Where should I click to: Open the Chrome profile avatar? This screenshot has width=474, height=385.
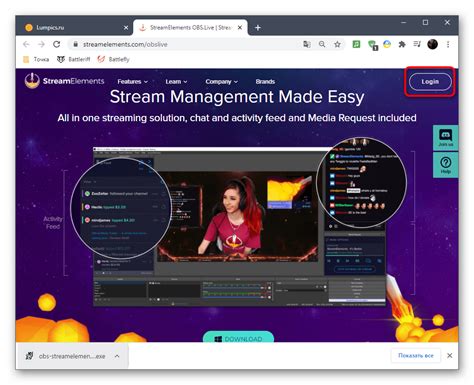432,44
